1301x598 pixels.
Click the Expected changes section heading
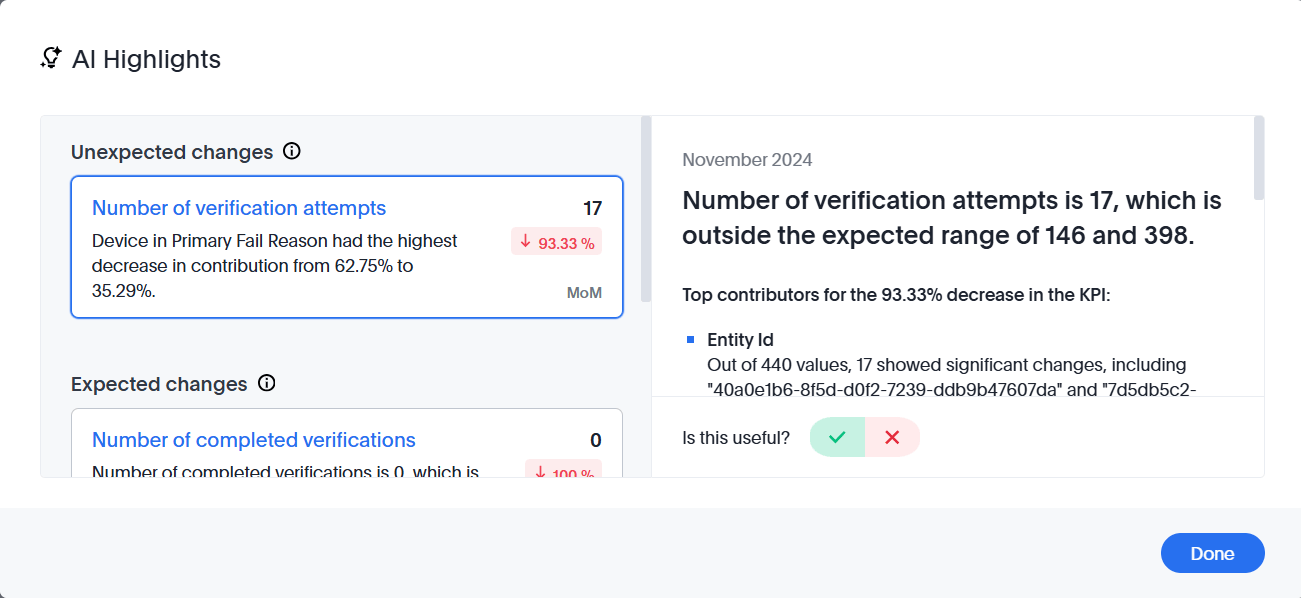tap(159, 384)
